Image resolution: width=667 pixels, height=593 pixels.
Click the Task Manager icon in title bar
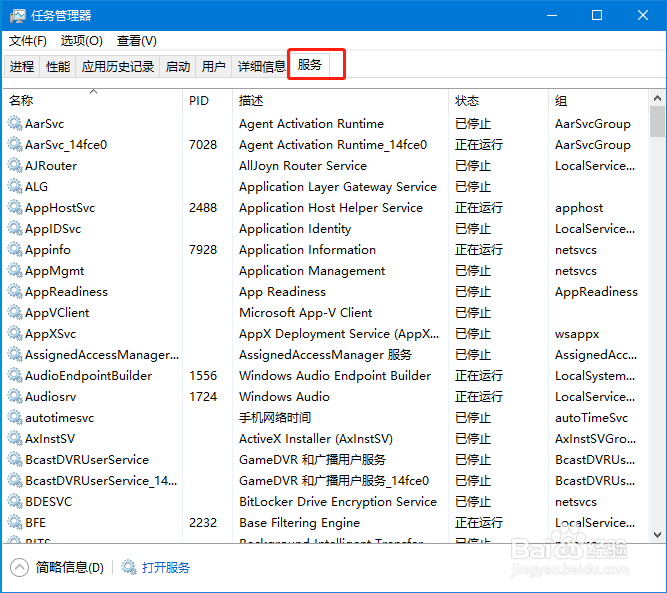coord(17,16)
